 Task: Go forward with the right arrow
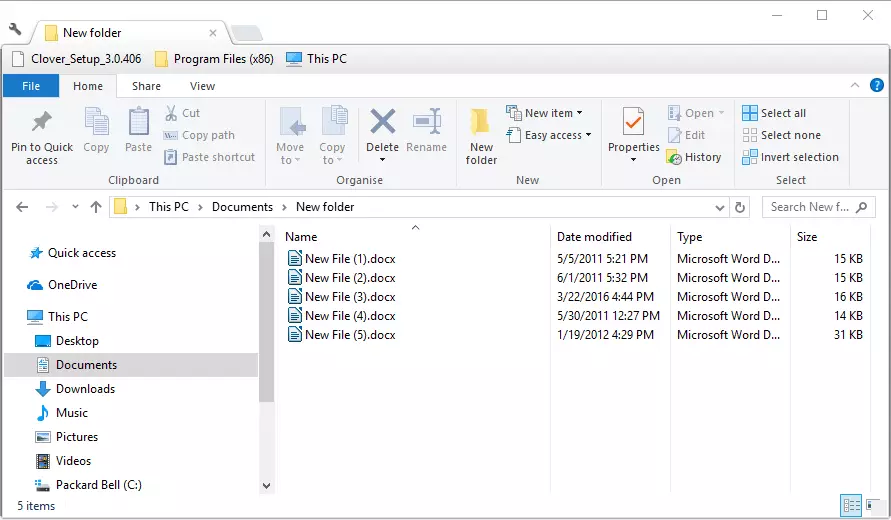pyautogui.click(x=52, y=207)
